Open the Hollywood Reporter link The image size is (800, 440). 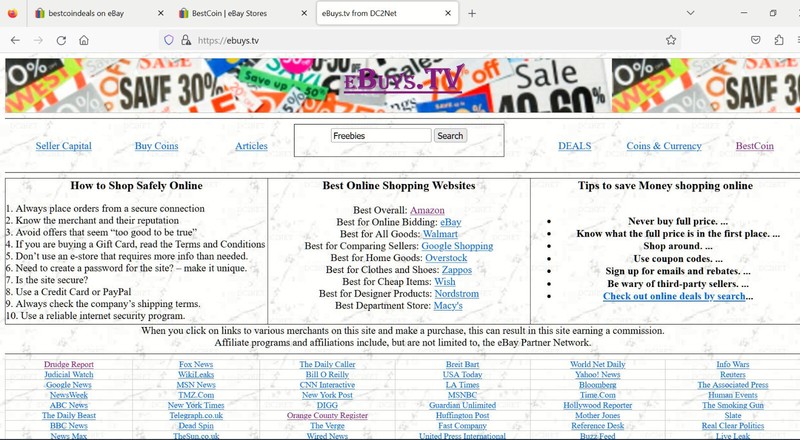tap(597, 405)
